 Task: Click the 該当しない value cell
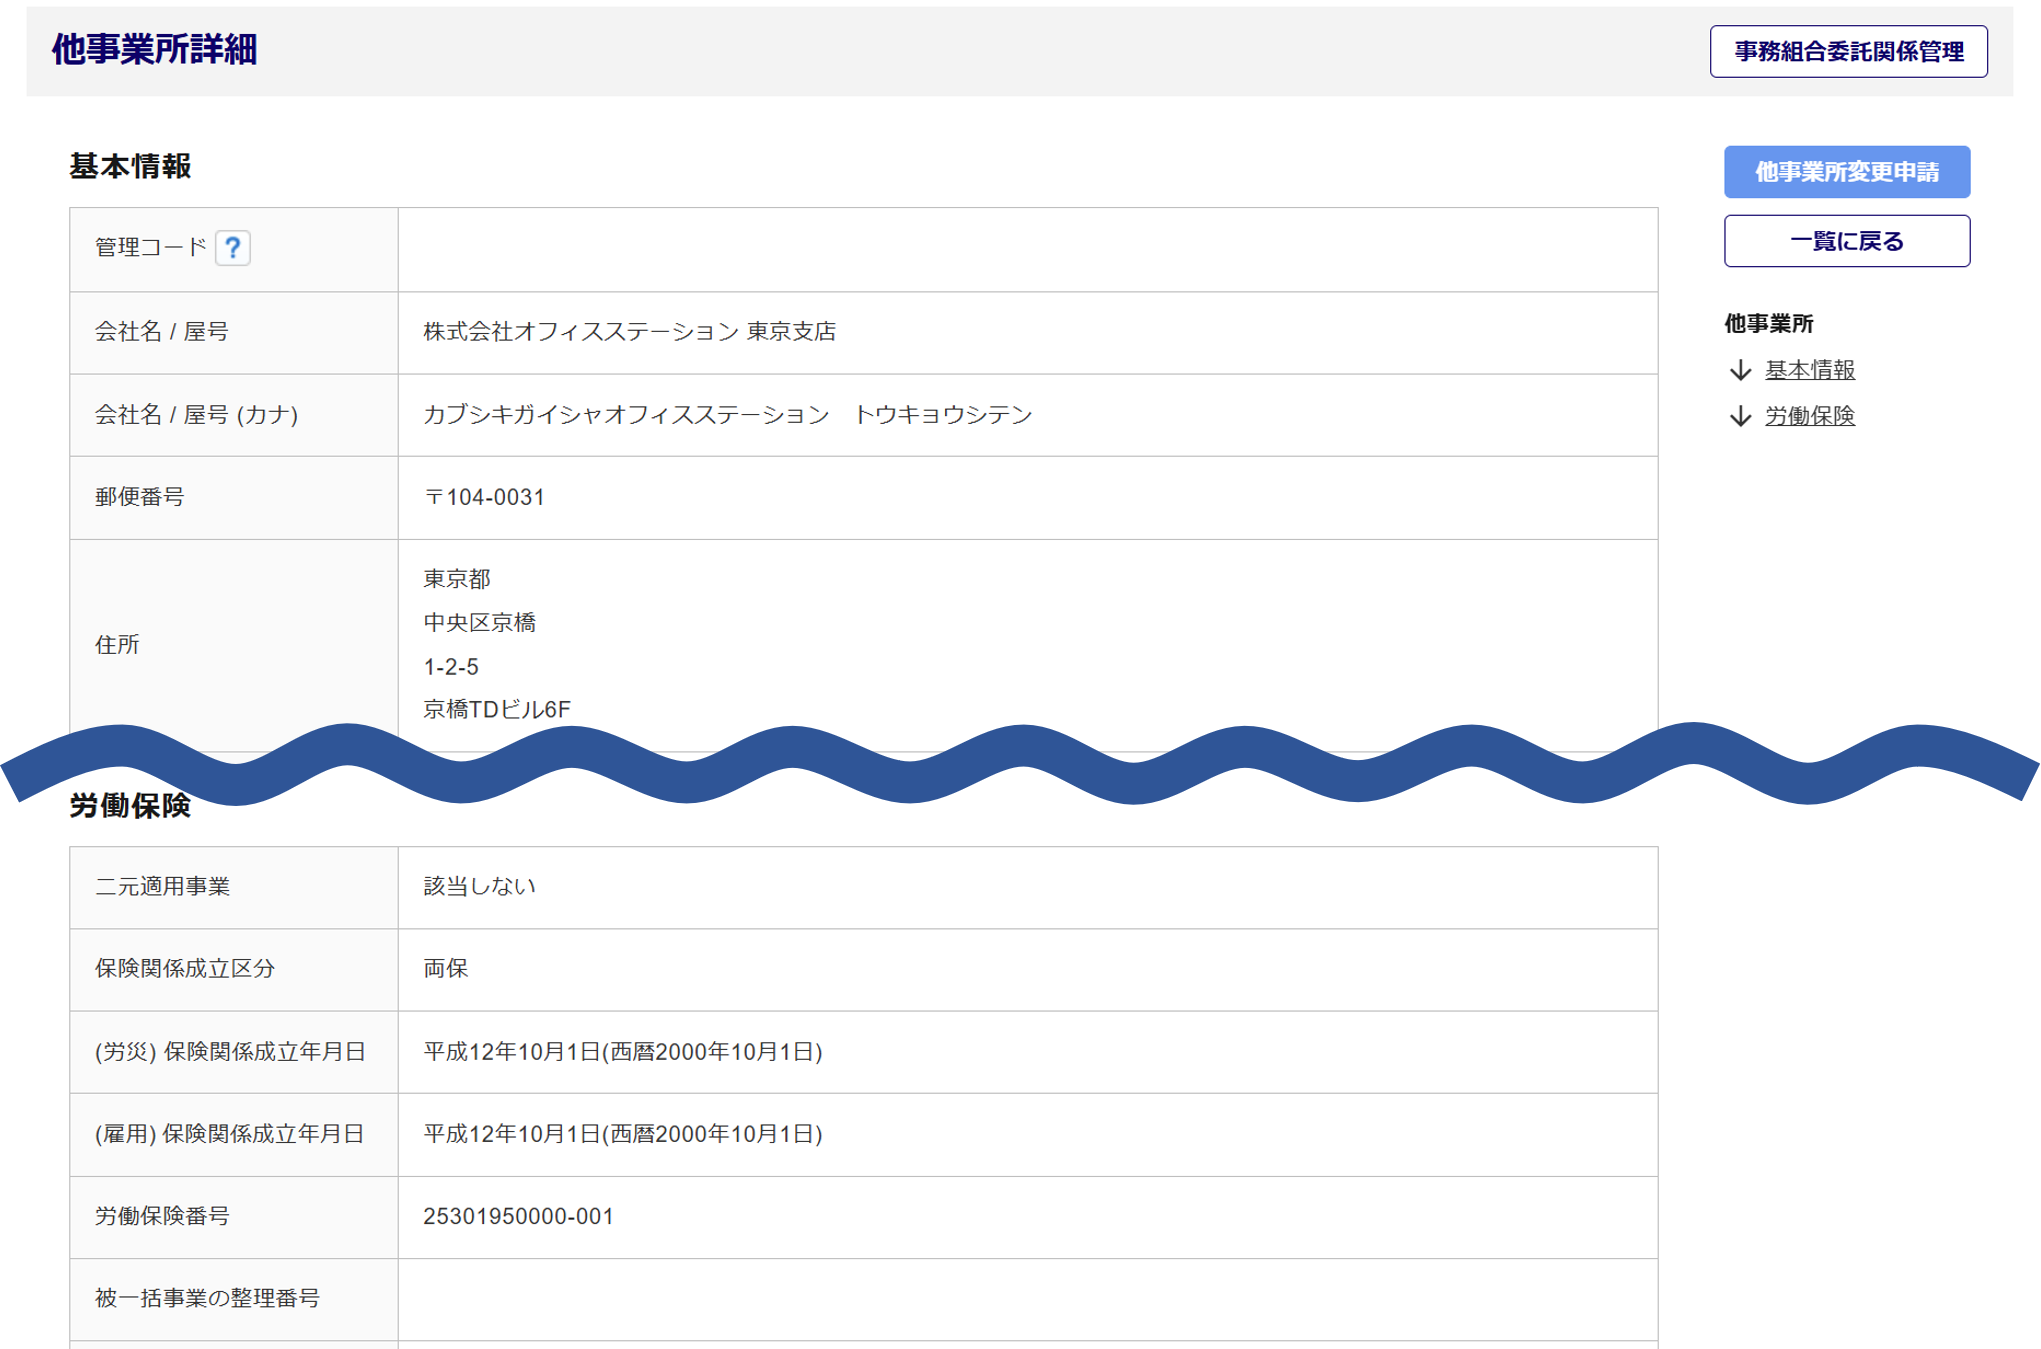click(x=480, y=887)
